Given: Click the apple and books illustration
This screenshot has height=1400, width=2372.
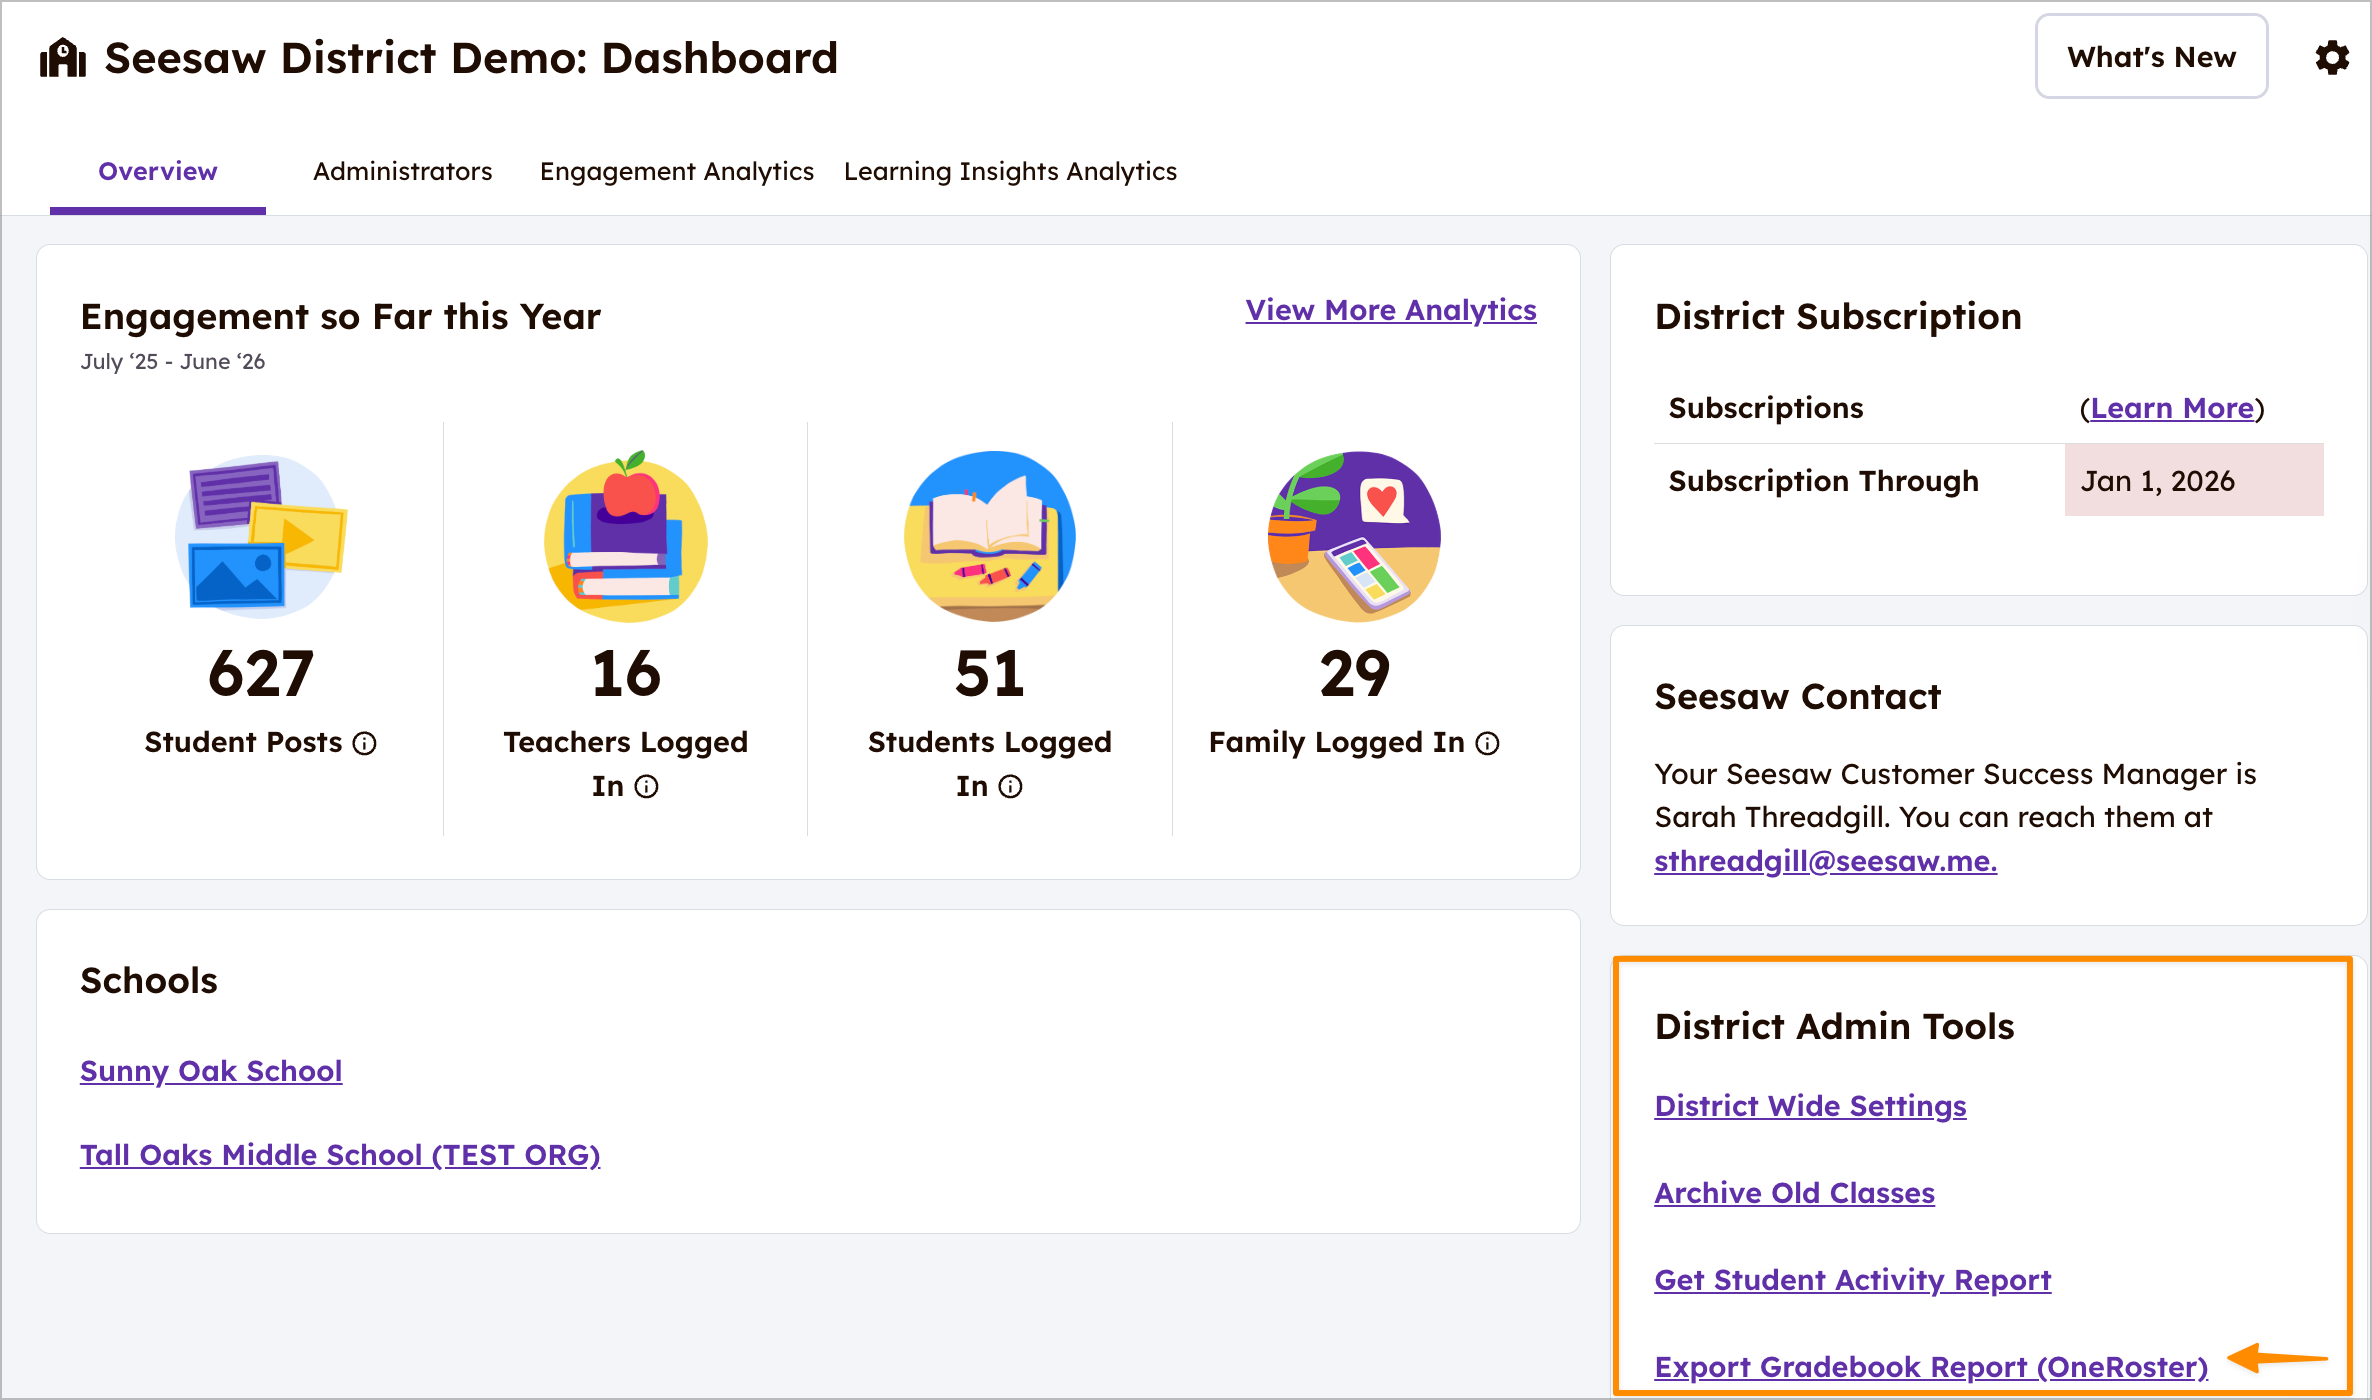Looking at the screenshot, I should coord(626,536).
